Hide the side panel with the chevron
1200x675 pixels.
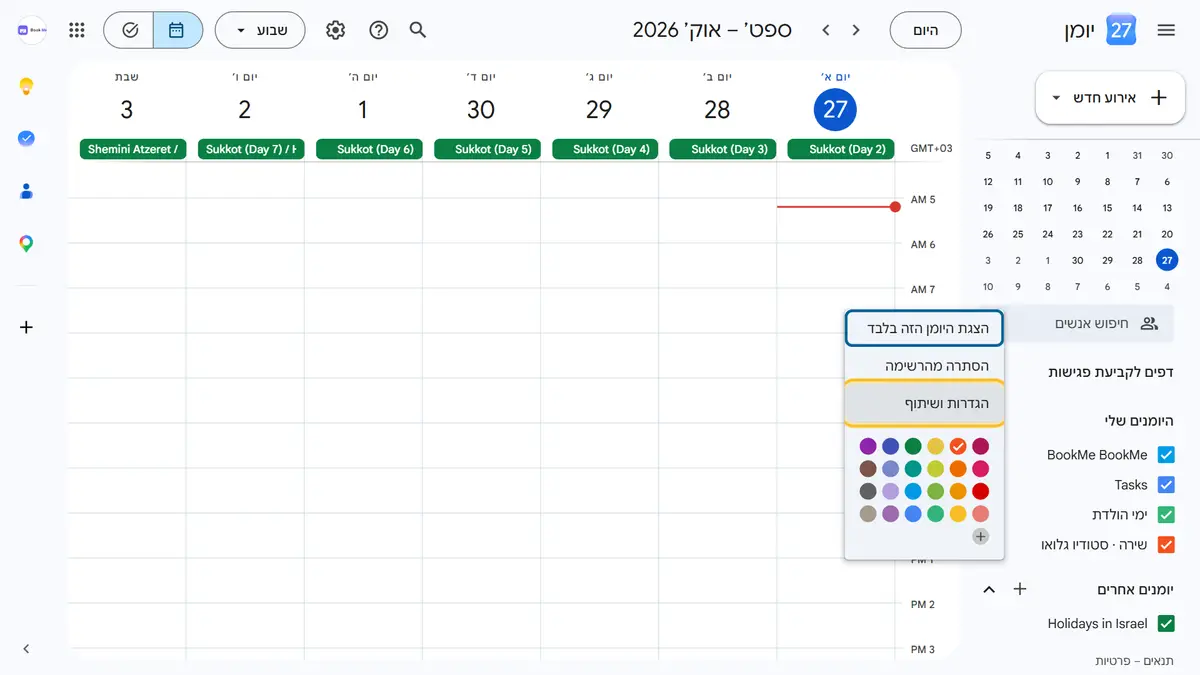click(x=27, y=649)
